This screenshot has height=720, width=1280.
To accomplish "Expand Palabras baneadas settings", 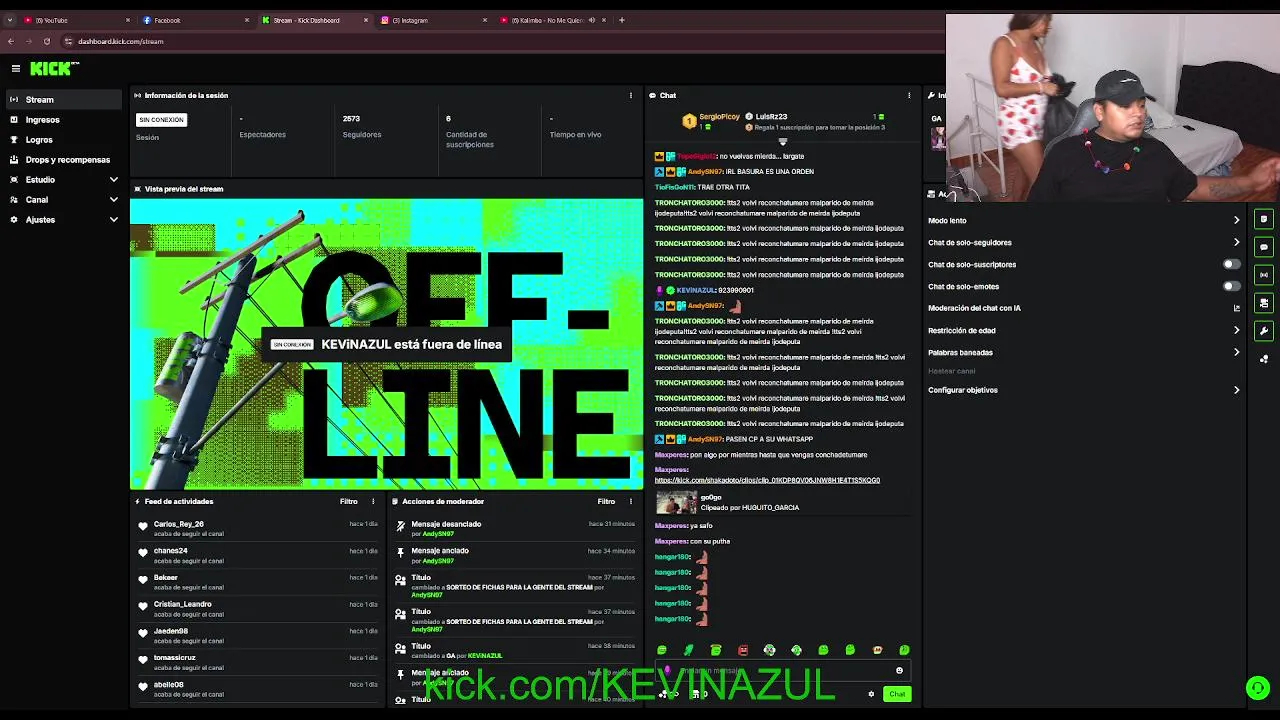I will click(x=1236, y=352).
